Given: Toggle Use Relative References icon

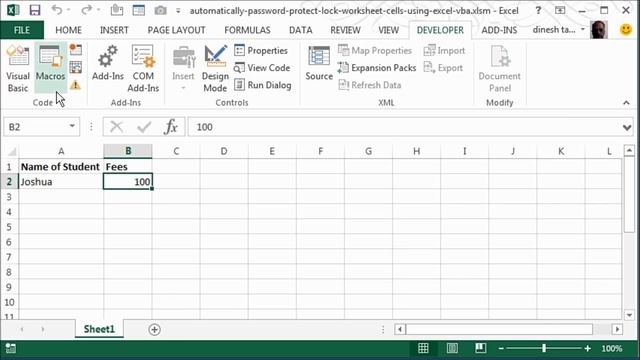Looking at the screenshot, I should [x=76, y=67].
